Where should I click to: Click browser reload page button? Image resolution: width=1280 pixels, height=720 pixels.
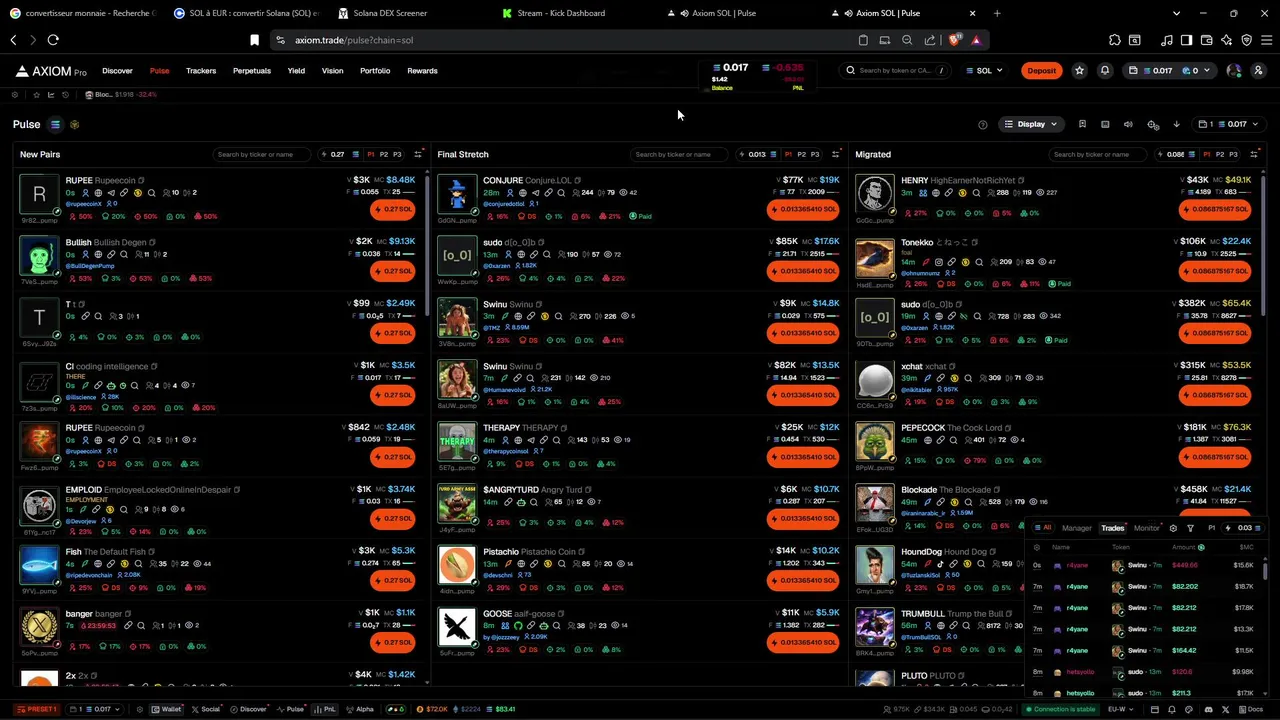[x=53, y=40]
